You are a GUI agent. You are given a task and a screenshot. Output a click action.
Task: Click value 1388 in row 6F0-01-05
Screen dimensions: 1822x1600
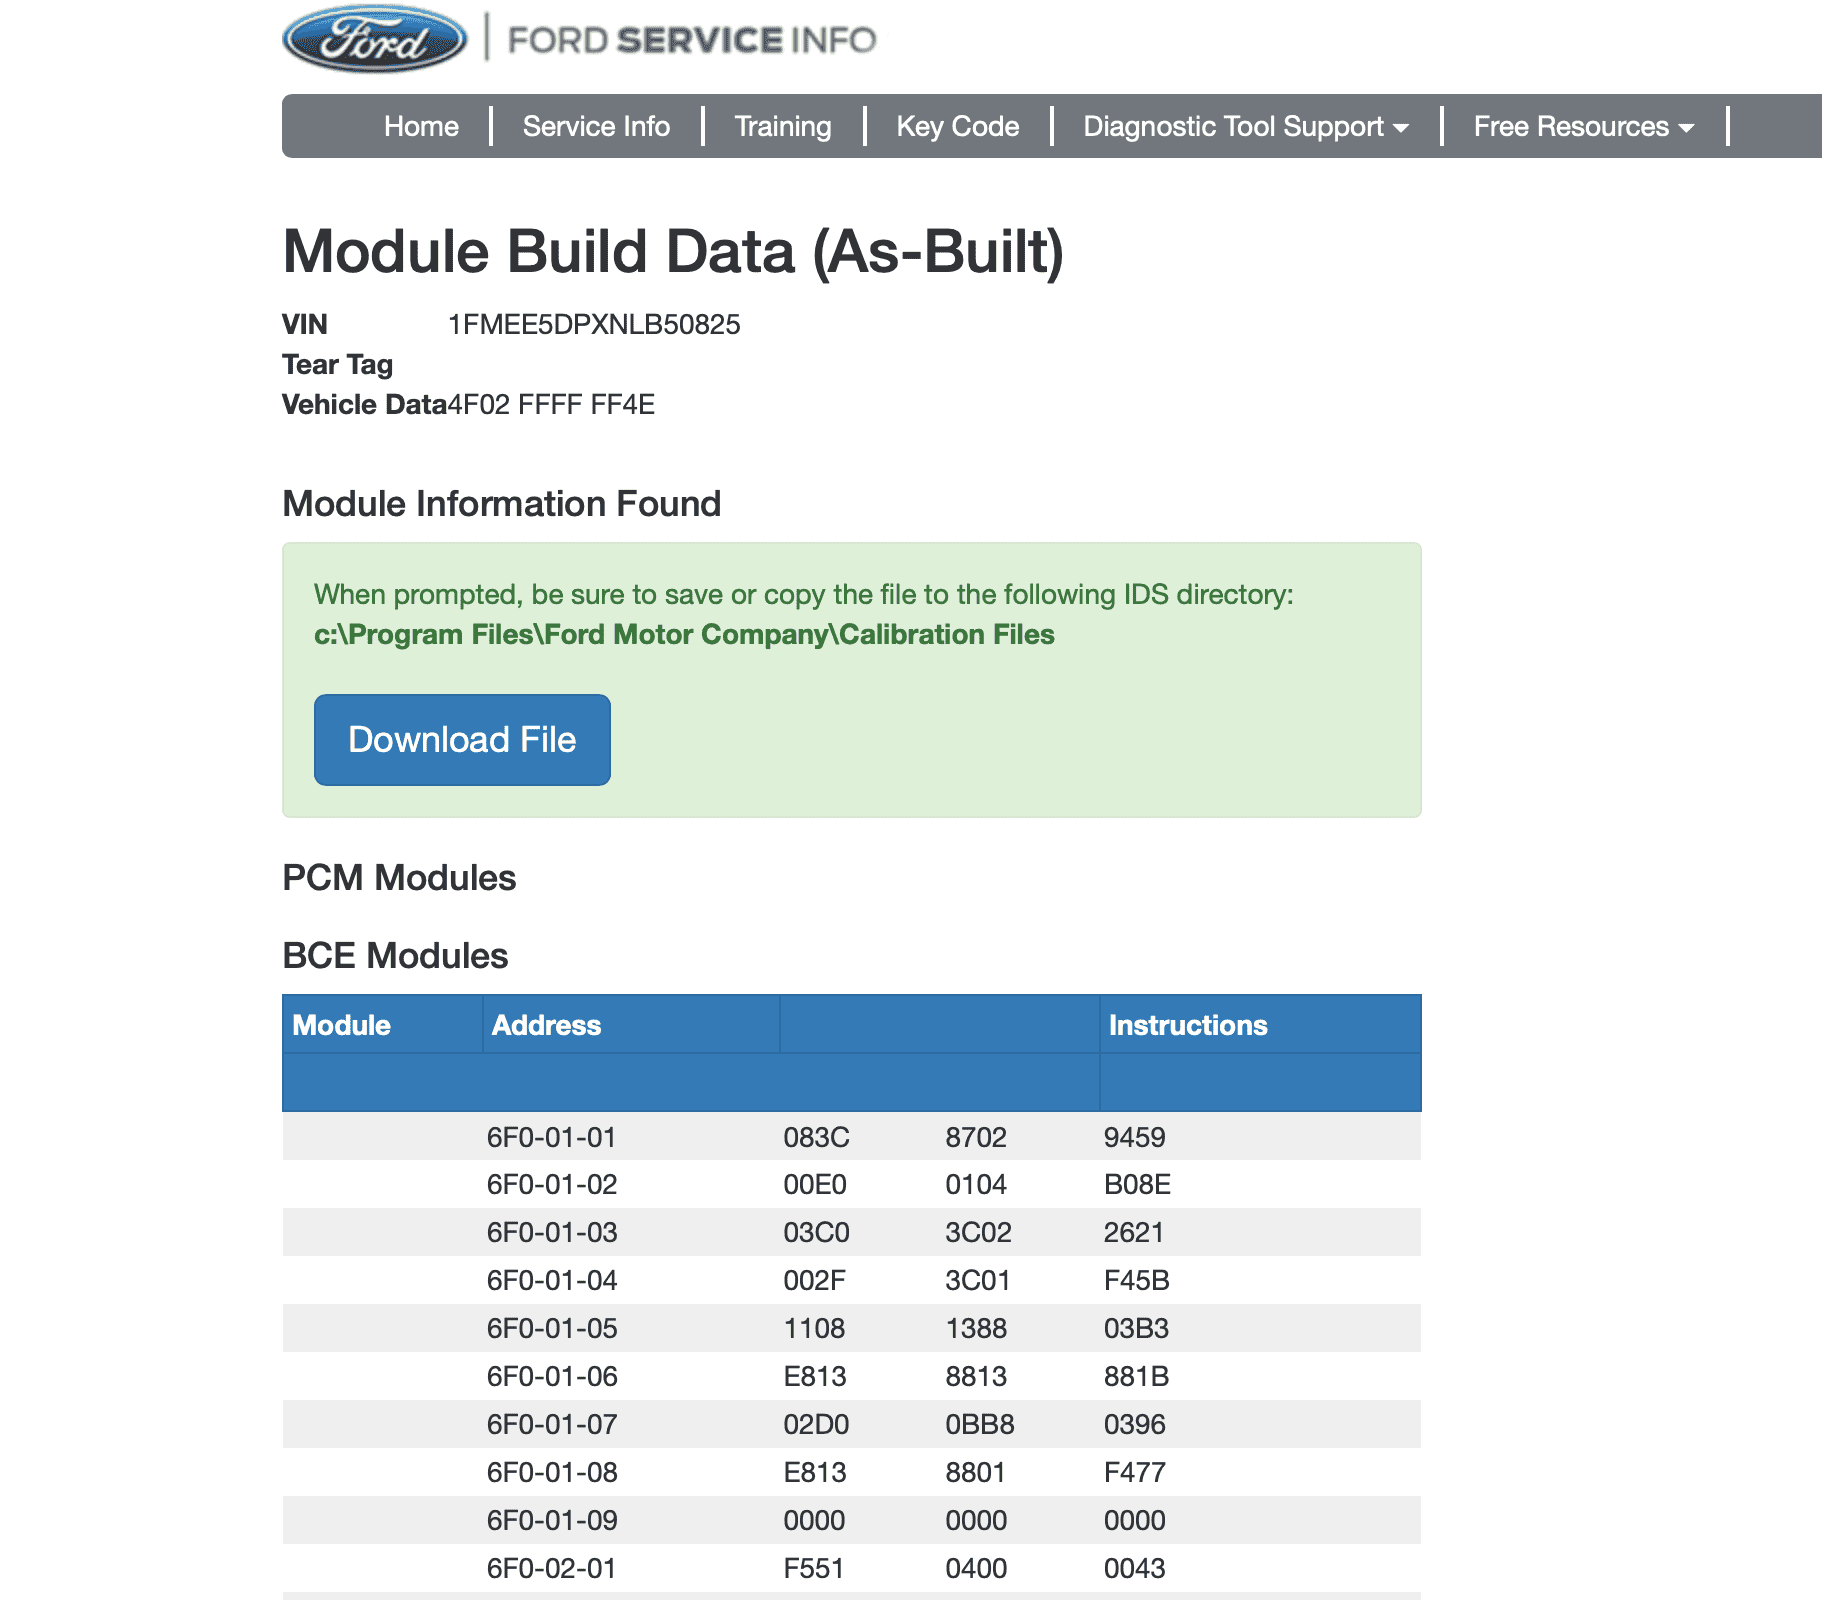coord(976,1329)
